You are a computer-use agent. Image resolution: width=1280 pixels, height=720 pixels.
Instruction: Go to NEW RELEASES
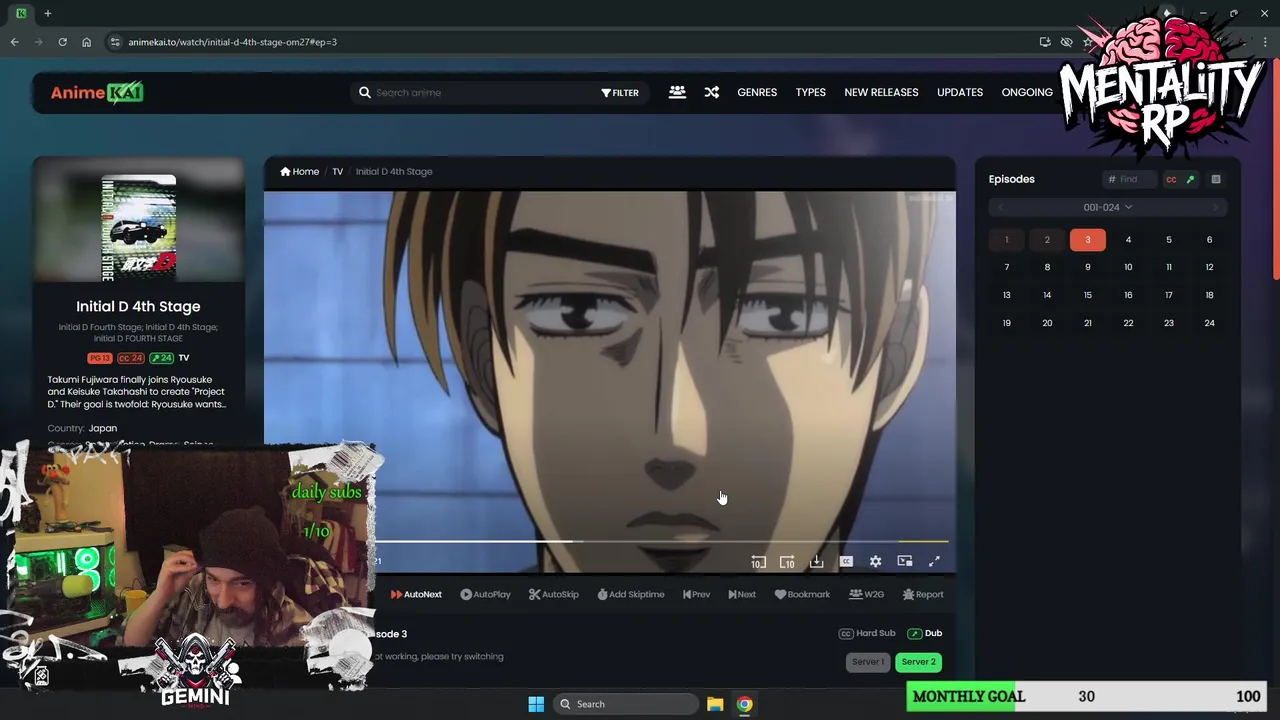[881, 92]
